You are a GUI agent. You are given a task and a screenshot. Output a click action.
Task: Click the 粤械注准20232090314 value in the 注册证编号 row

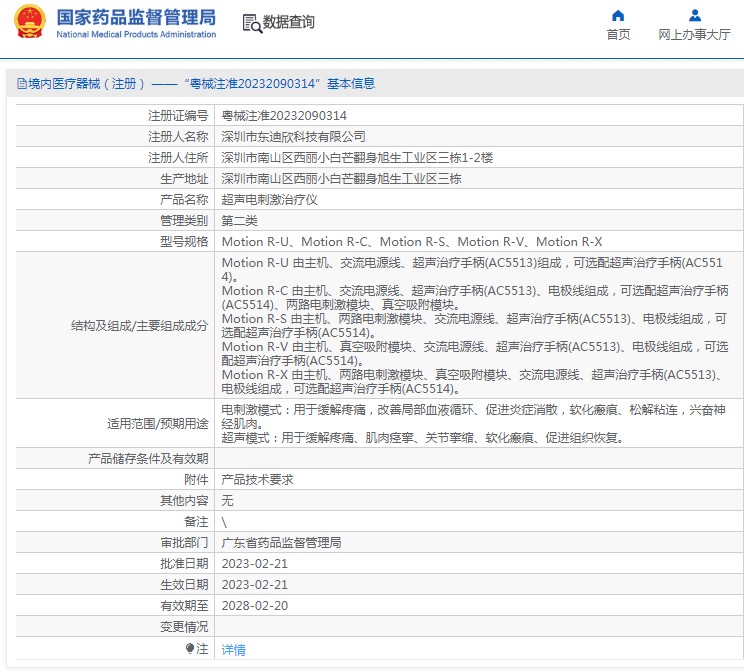click(284, 115)
